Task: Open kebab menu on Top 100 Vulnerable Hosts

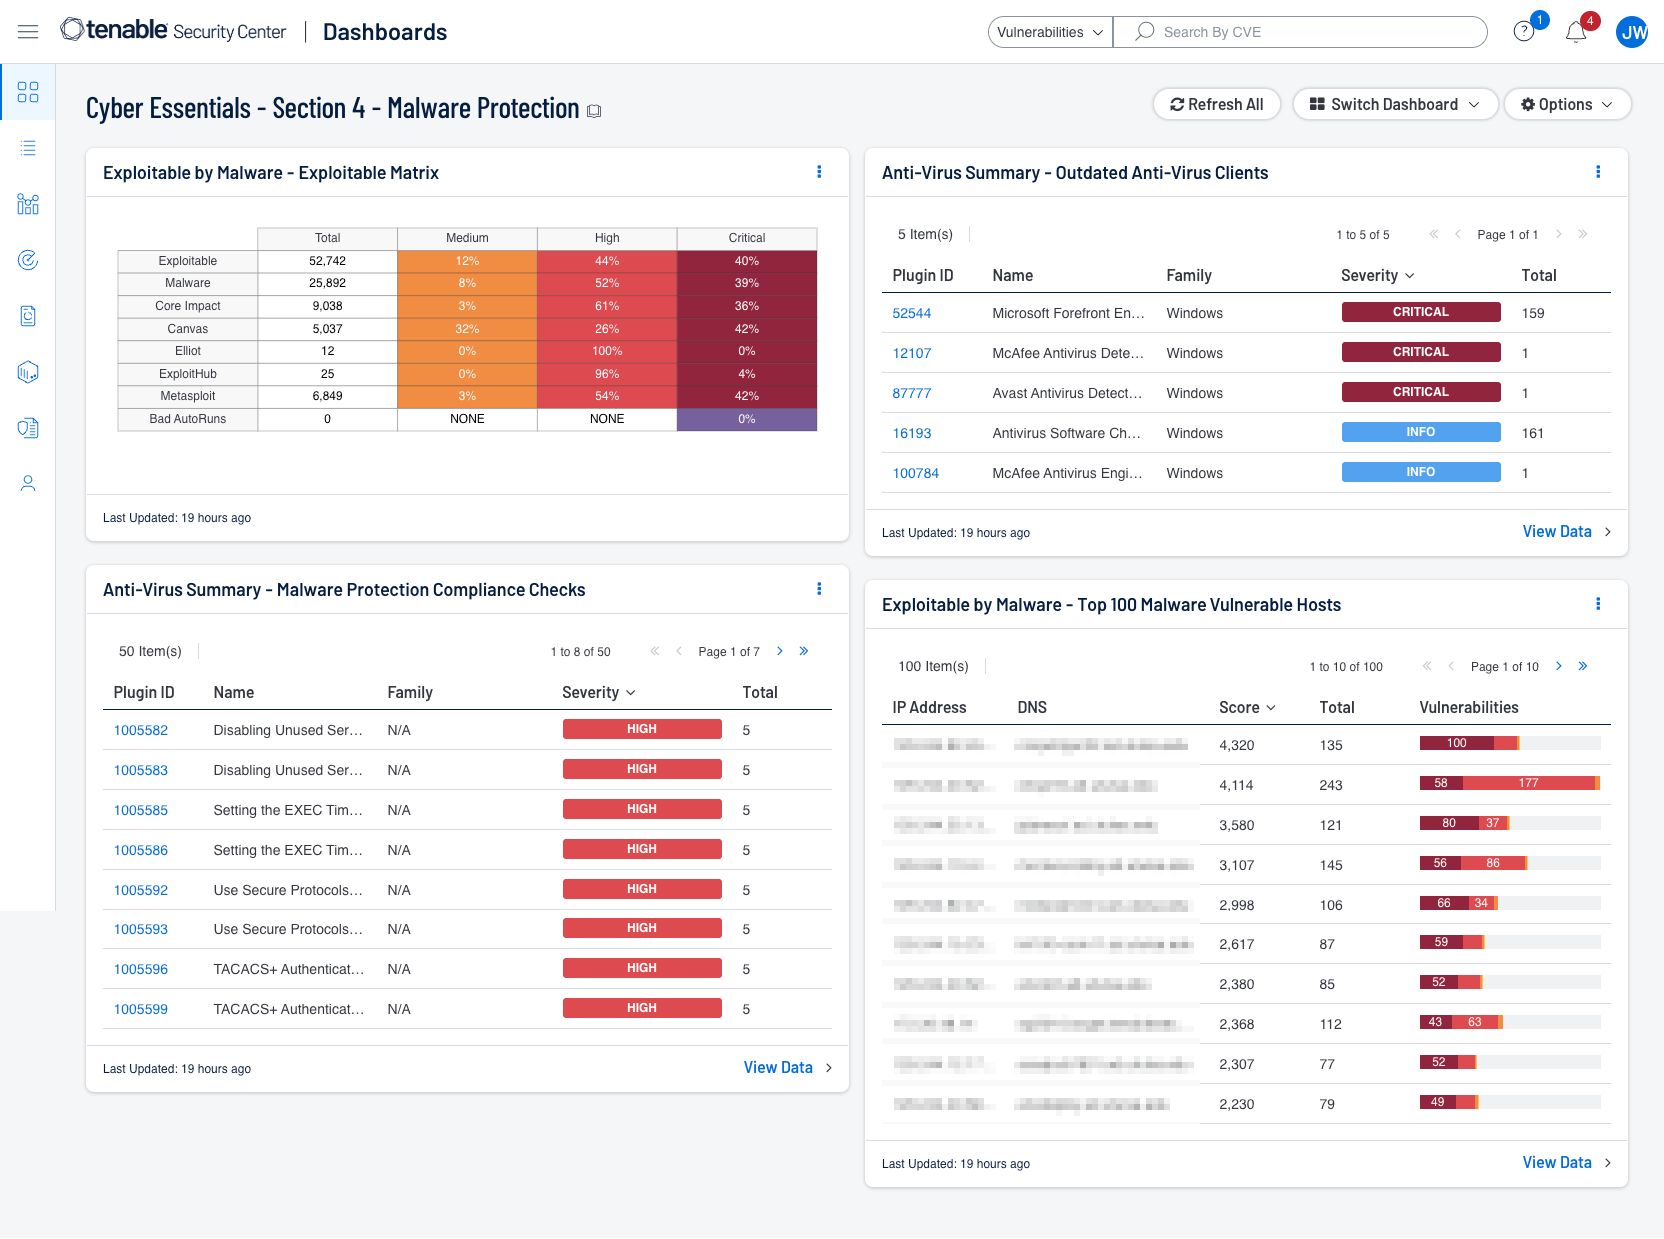Action: [x=1598, y=604]
